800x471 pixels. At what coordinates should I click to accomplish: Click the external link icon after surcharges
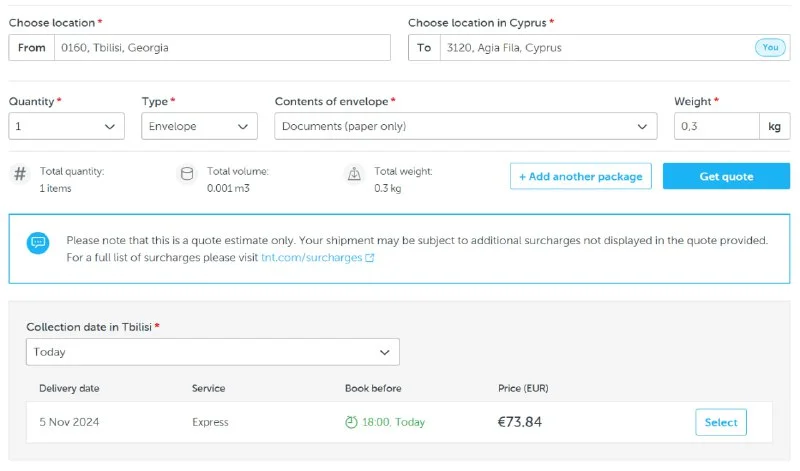tap(370, 258)
